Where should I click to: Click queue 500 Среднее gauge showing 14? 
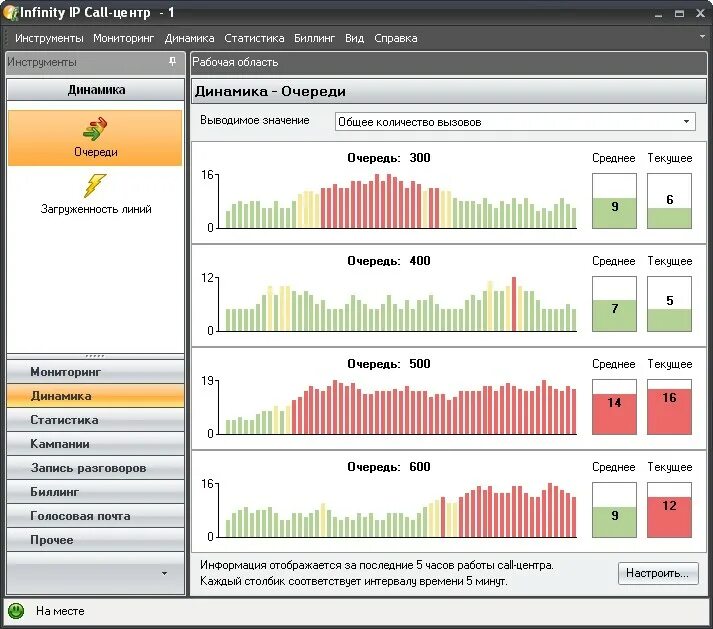[x=614, y=407]
